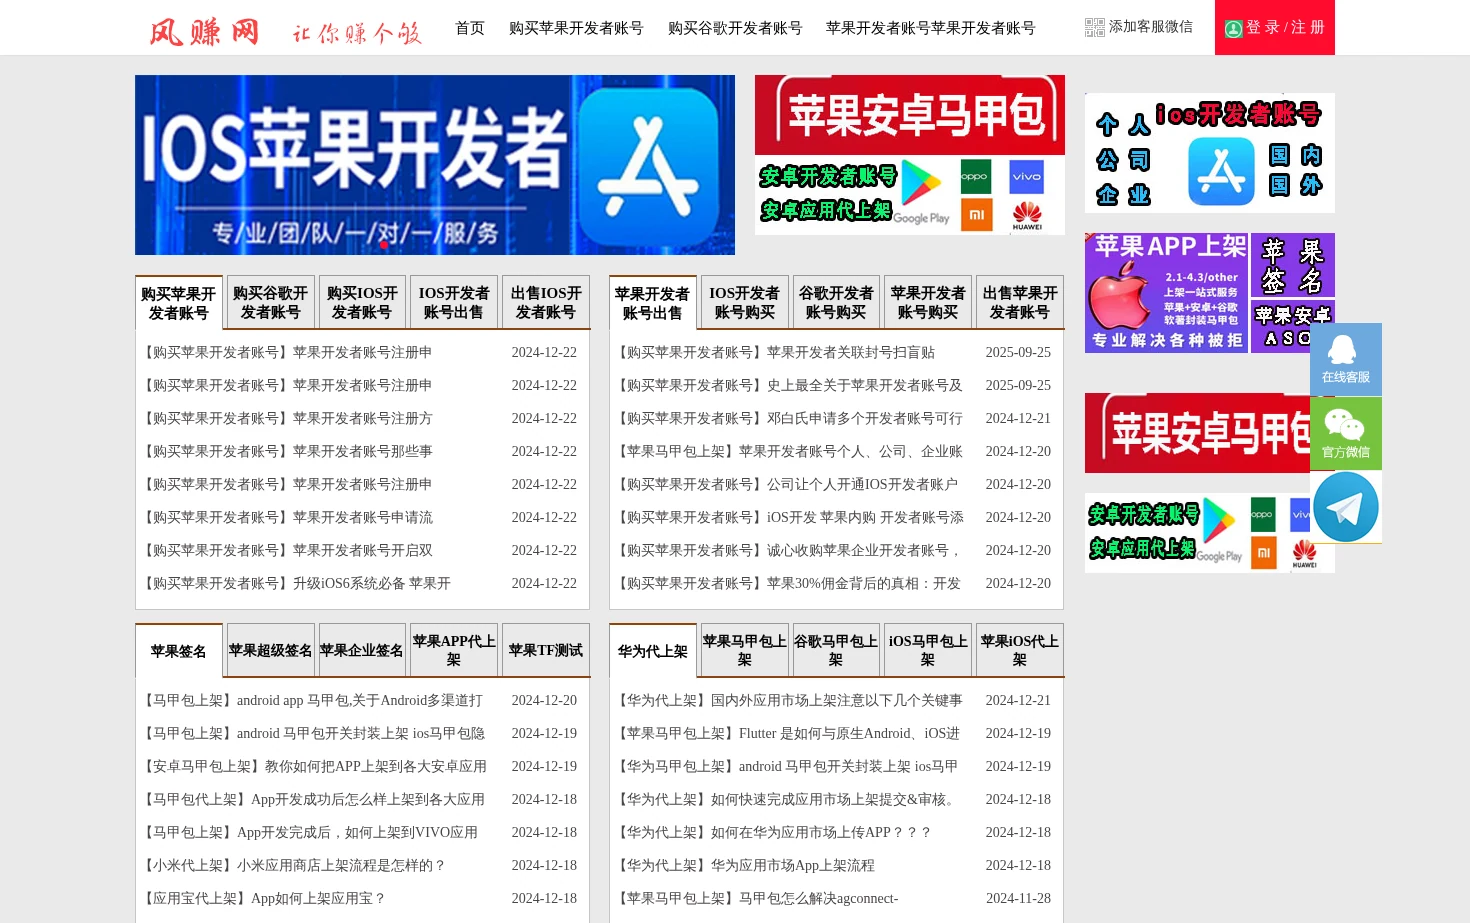Select the 苹果马甲包上架 tab
Viewport: 1470px width, 923px height.
[745, 650]
